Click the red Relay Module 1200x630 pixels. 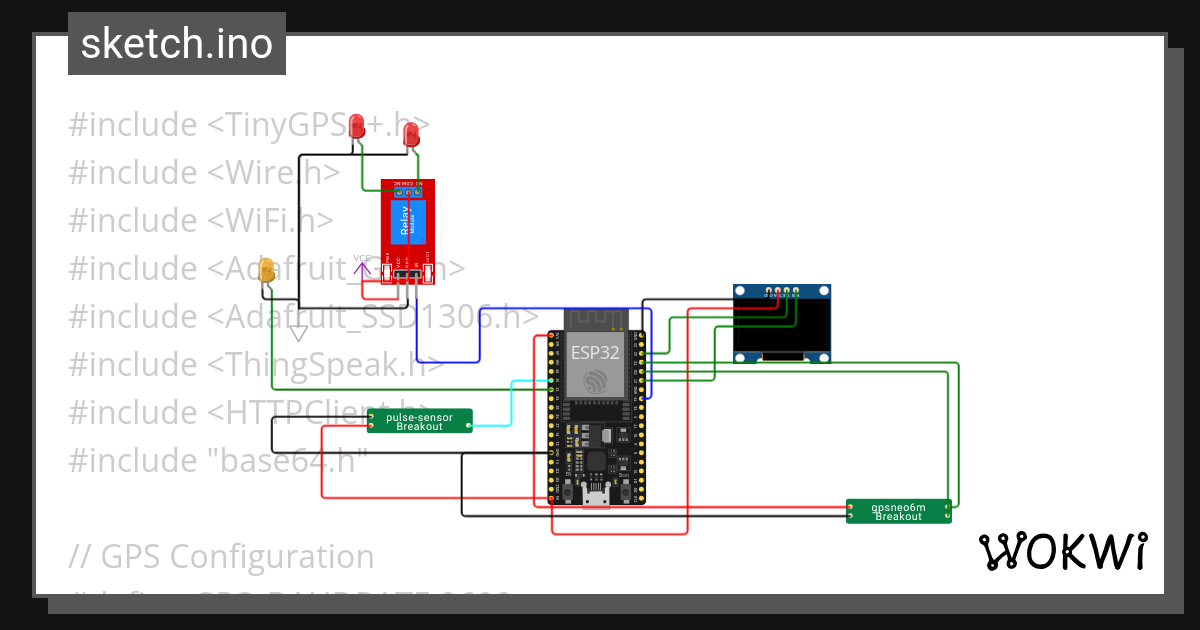coord(407,230)
